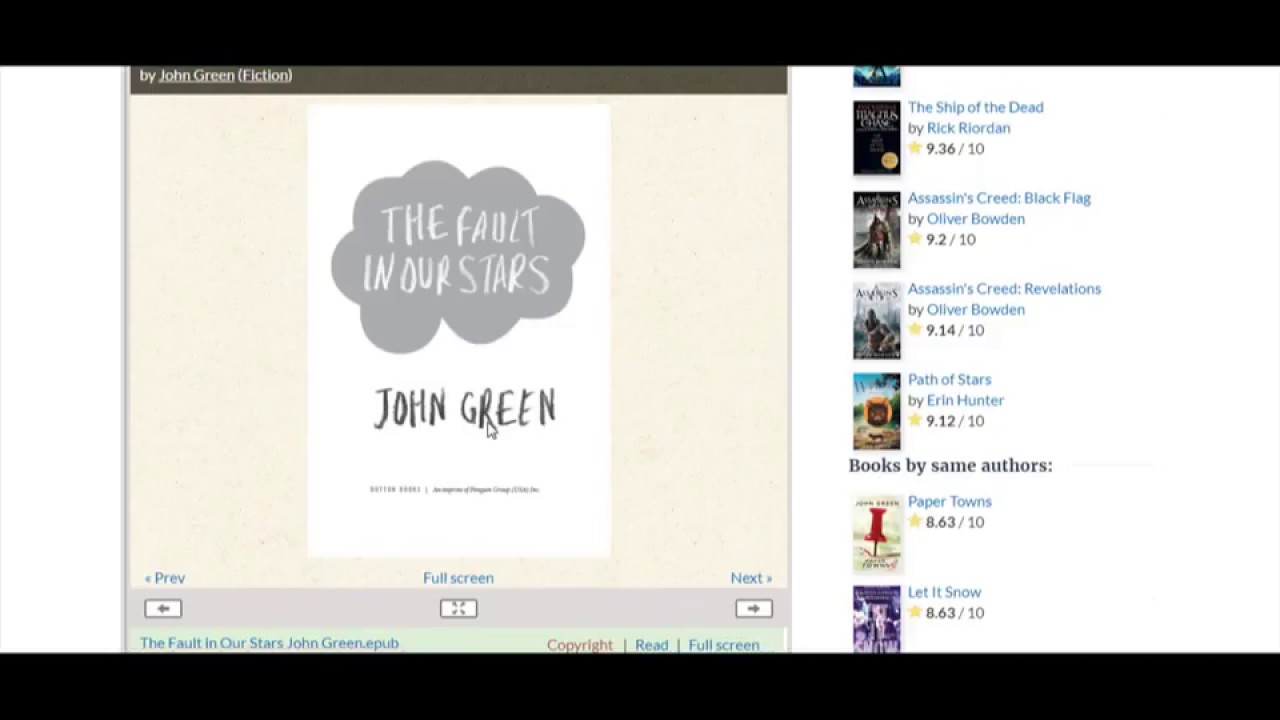Click the star icon beside 9.36 rating
Image resolution: width=1280 pixels, height=720 pixels.
click(915, 147)
